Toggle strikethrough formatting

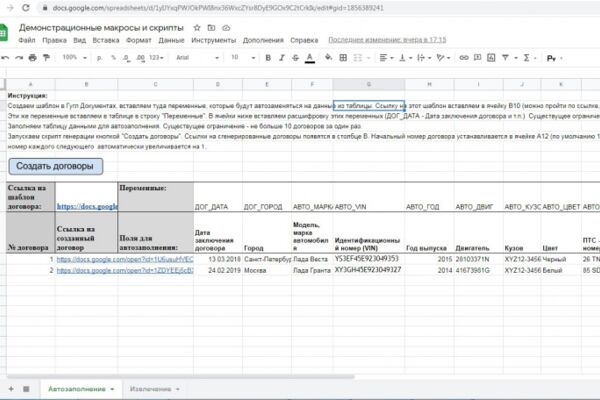[295, 58]
